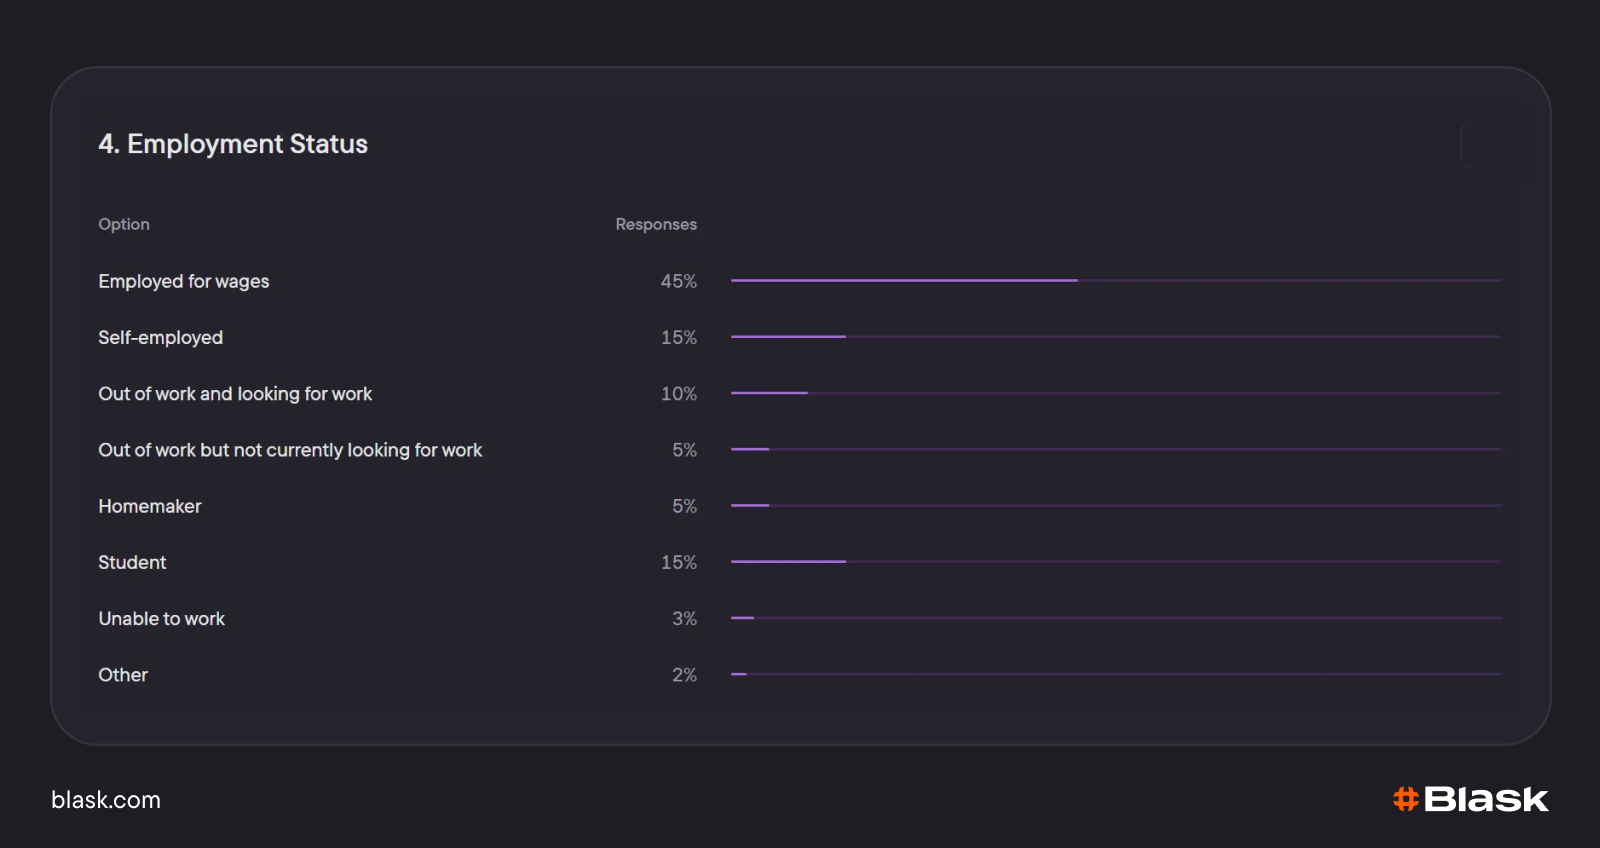This screenshot has width=1600, height=848.
Task: Click the "4. Employment Status" heading
Action: click(x=233, y=144)
